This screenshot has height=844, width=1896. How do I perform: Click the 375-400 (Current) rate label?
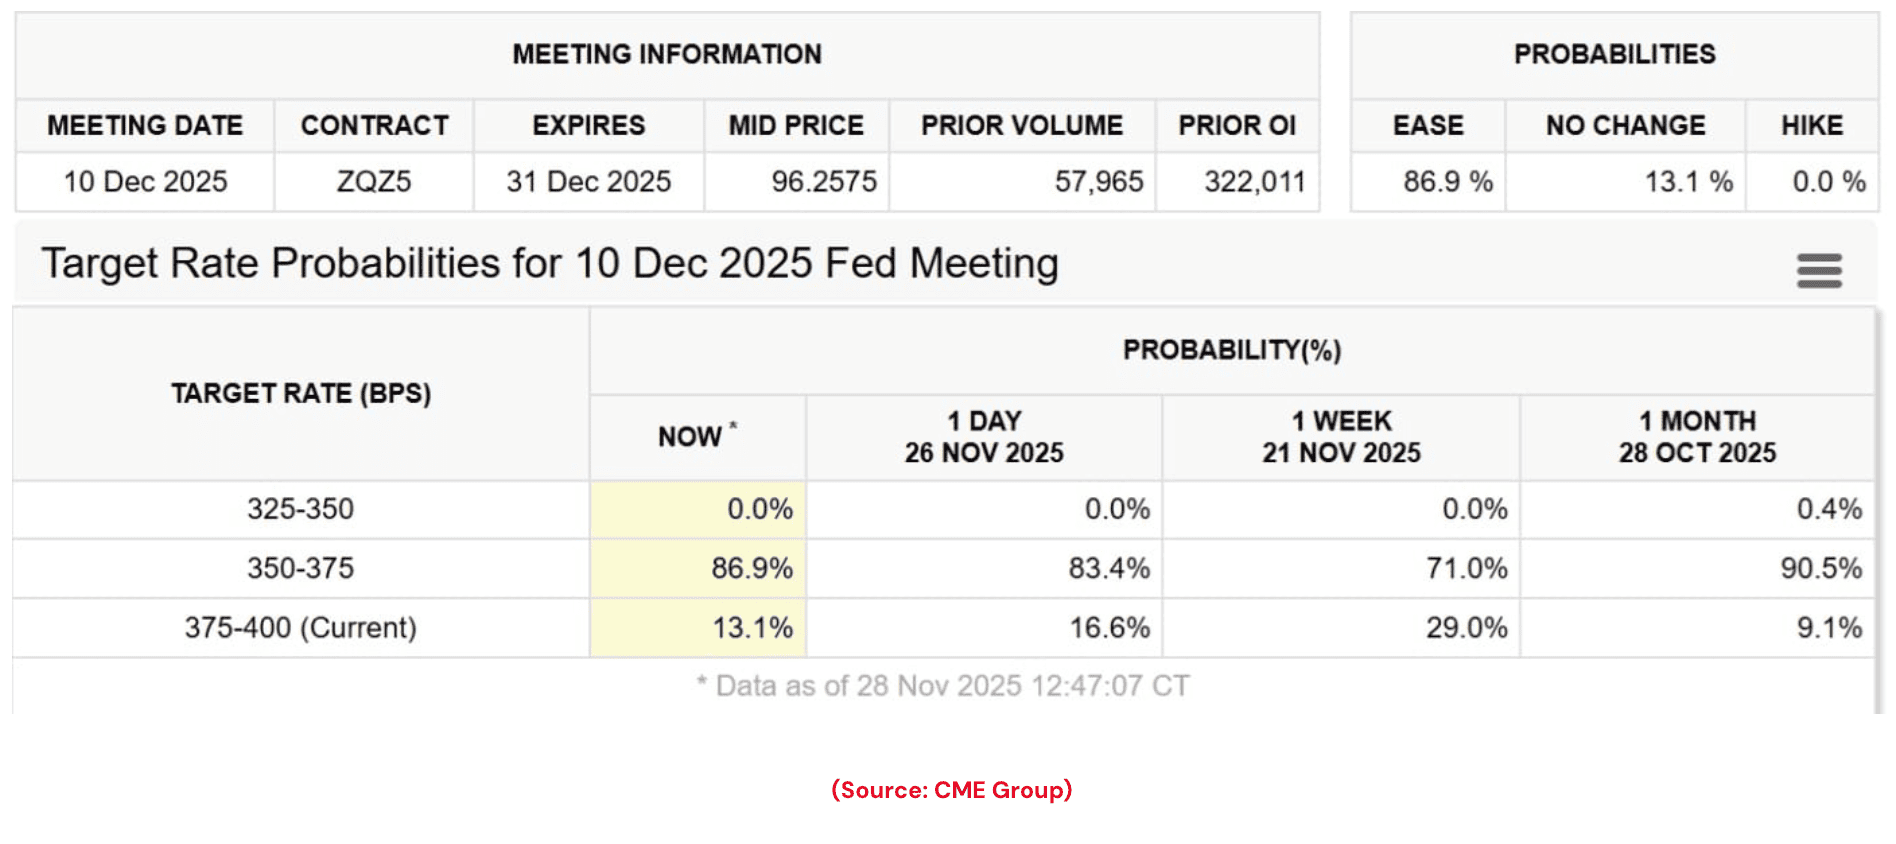pyautogui.click(x=300, y=627)
